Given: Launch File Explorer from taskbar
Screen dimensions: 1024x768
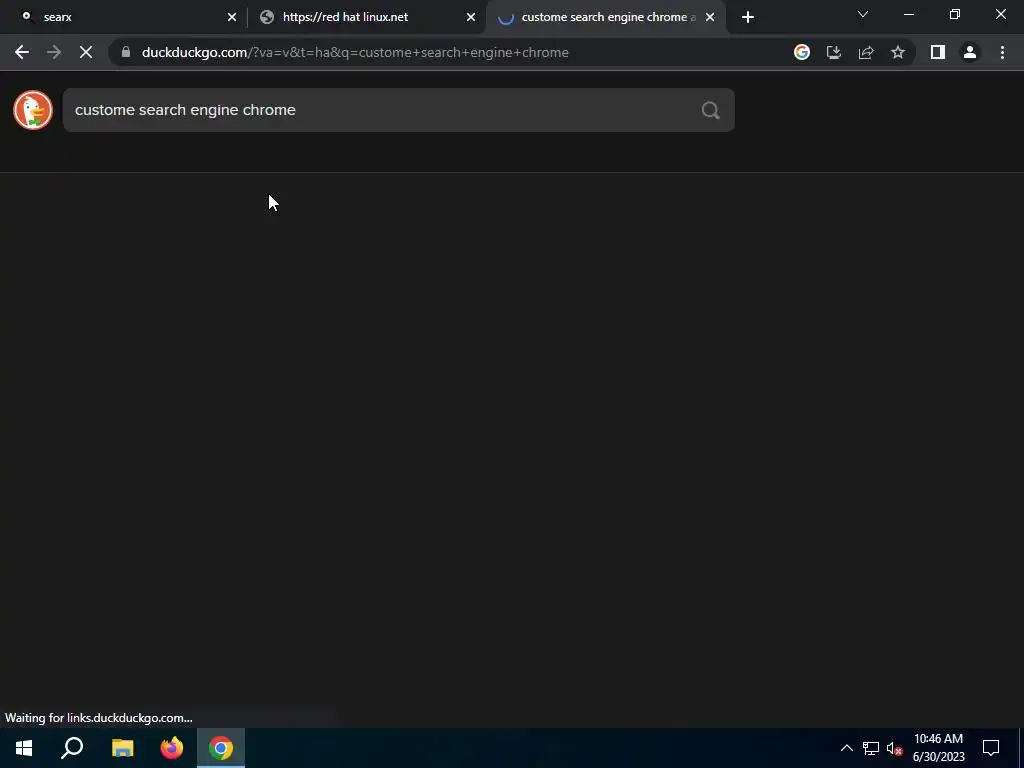Looking at the screenshot, I should click(122, 748).
